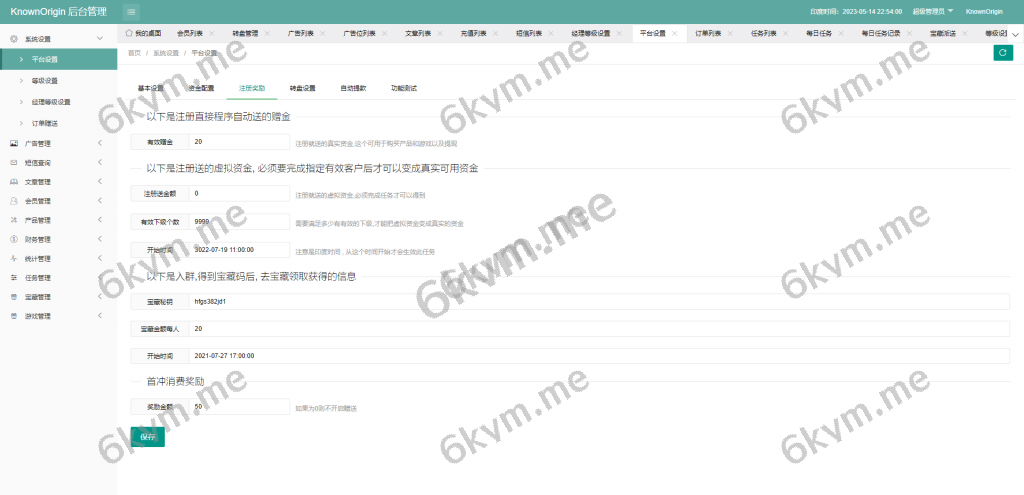
Task: Expand the 游戏管理 sidebar menu
Action: click(99, 316)
